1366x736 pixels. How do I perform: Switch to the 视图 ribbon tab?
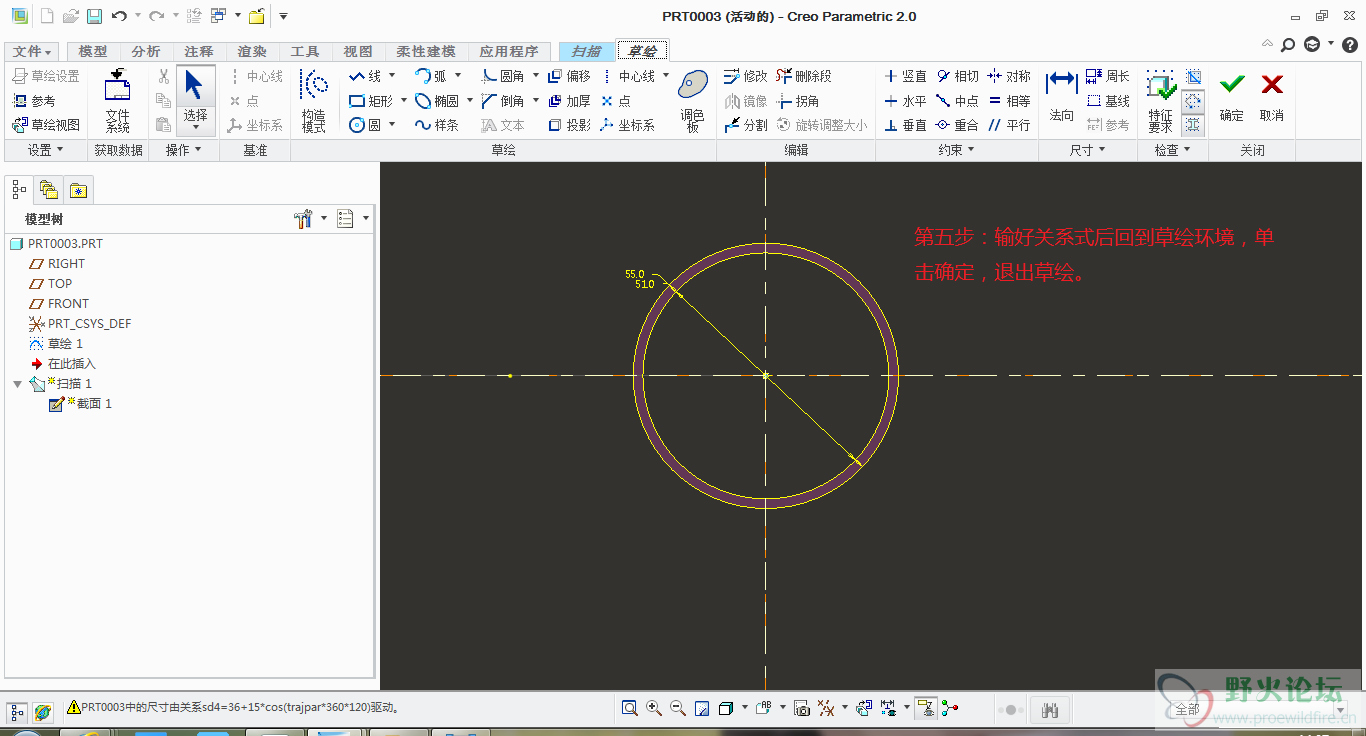tap(358, 52)
